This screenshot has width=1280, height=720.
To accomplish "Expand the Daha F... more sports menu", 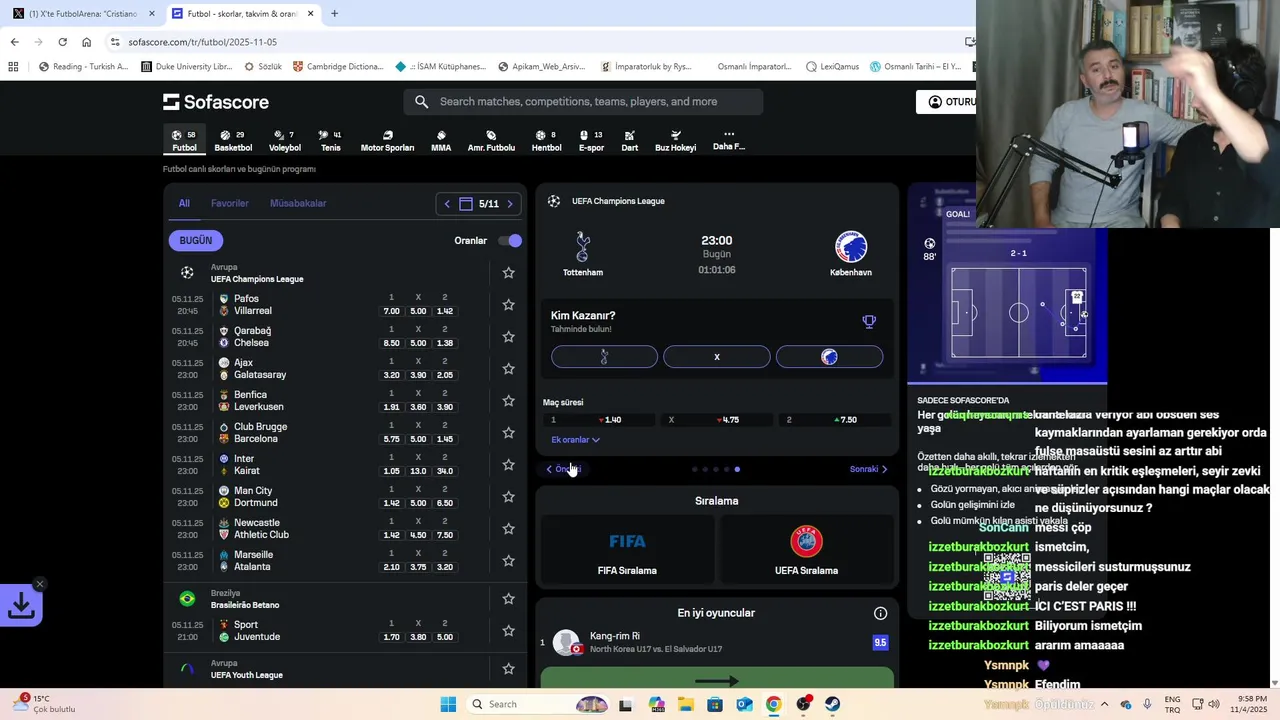I will point(728,140).
